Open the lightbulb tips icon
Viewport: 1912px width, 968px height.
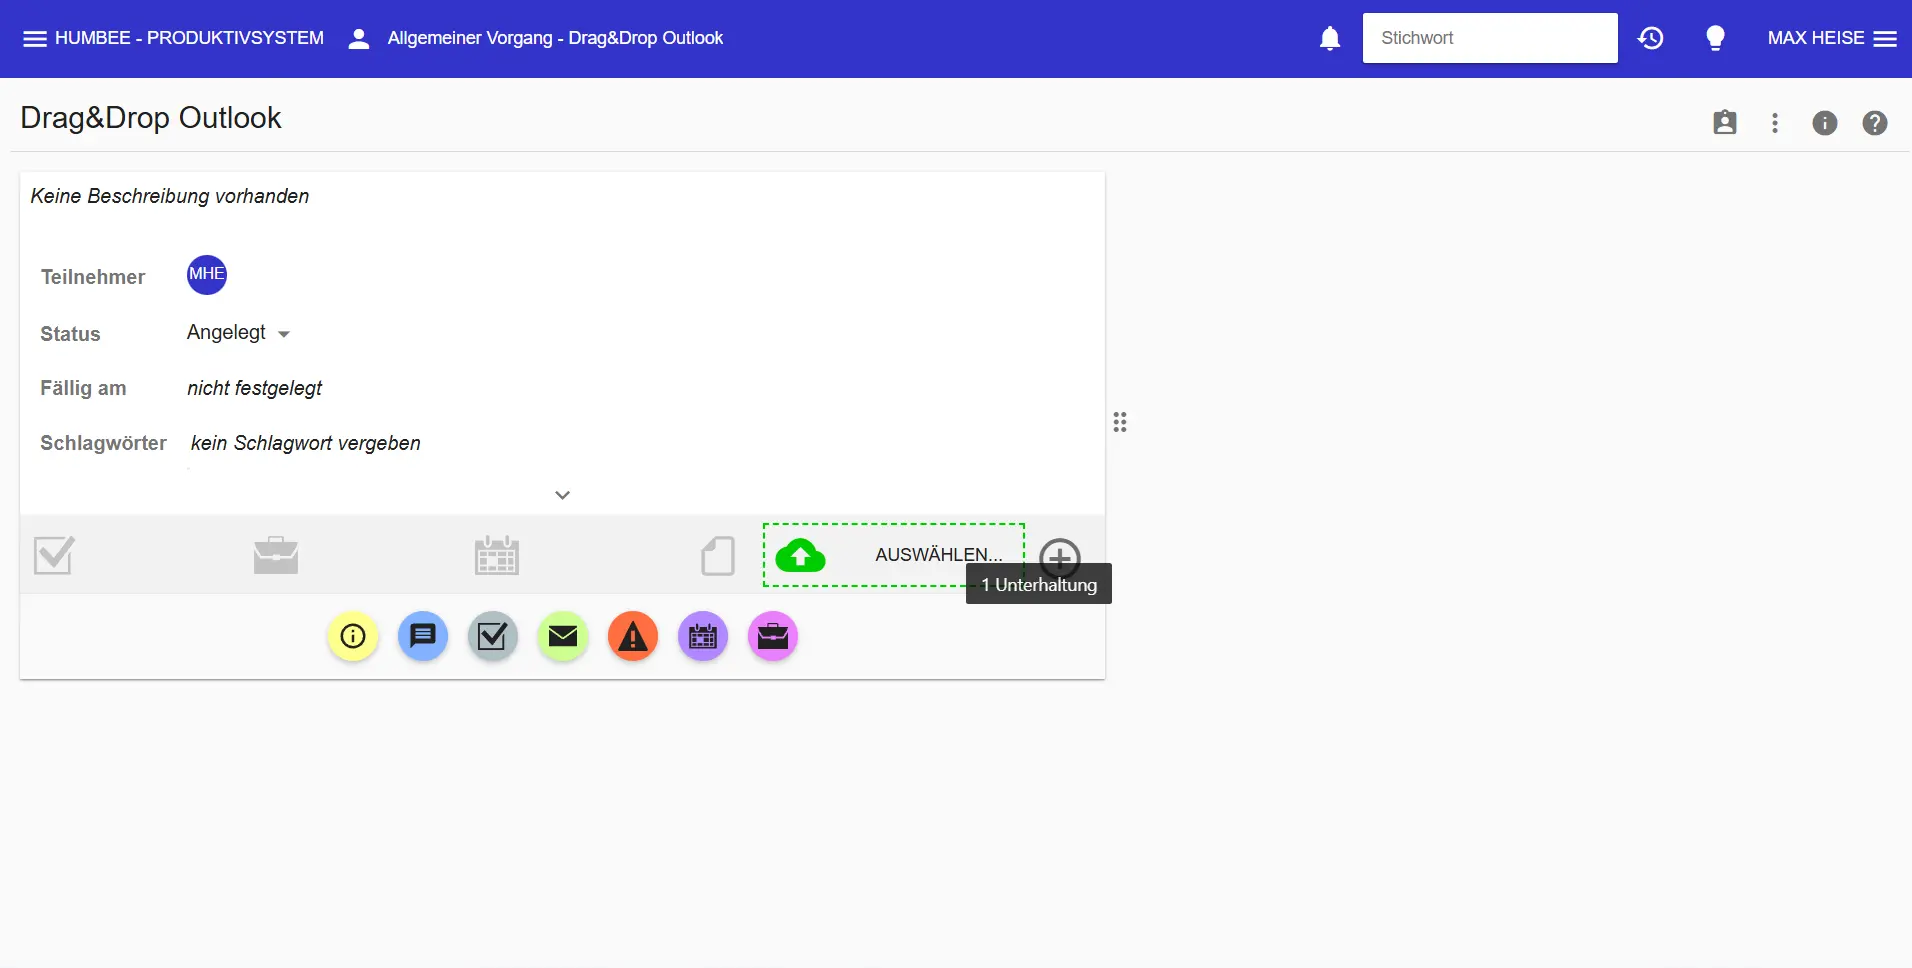(1716, 37)
